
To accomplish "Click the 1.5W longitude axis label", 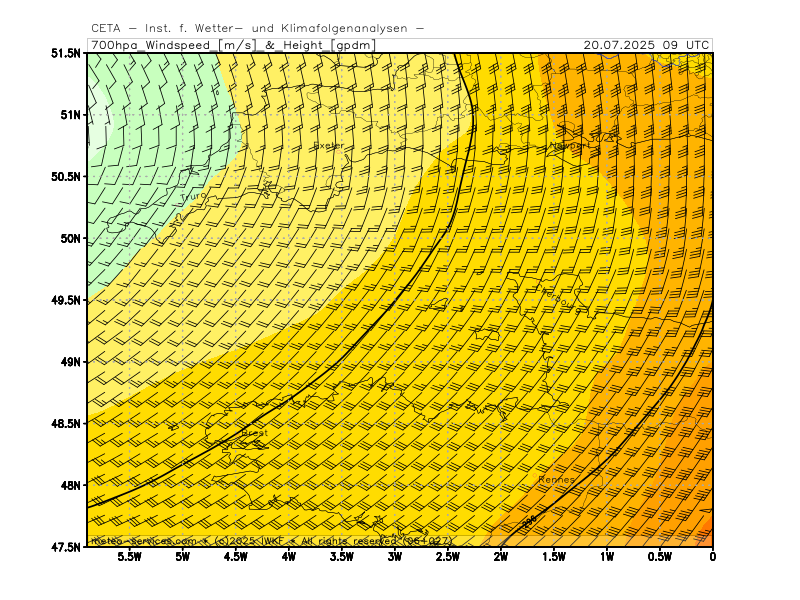I will 554,557.
